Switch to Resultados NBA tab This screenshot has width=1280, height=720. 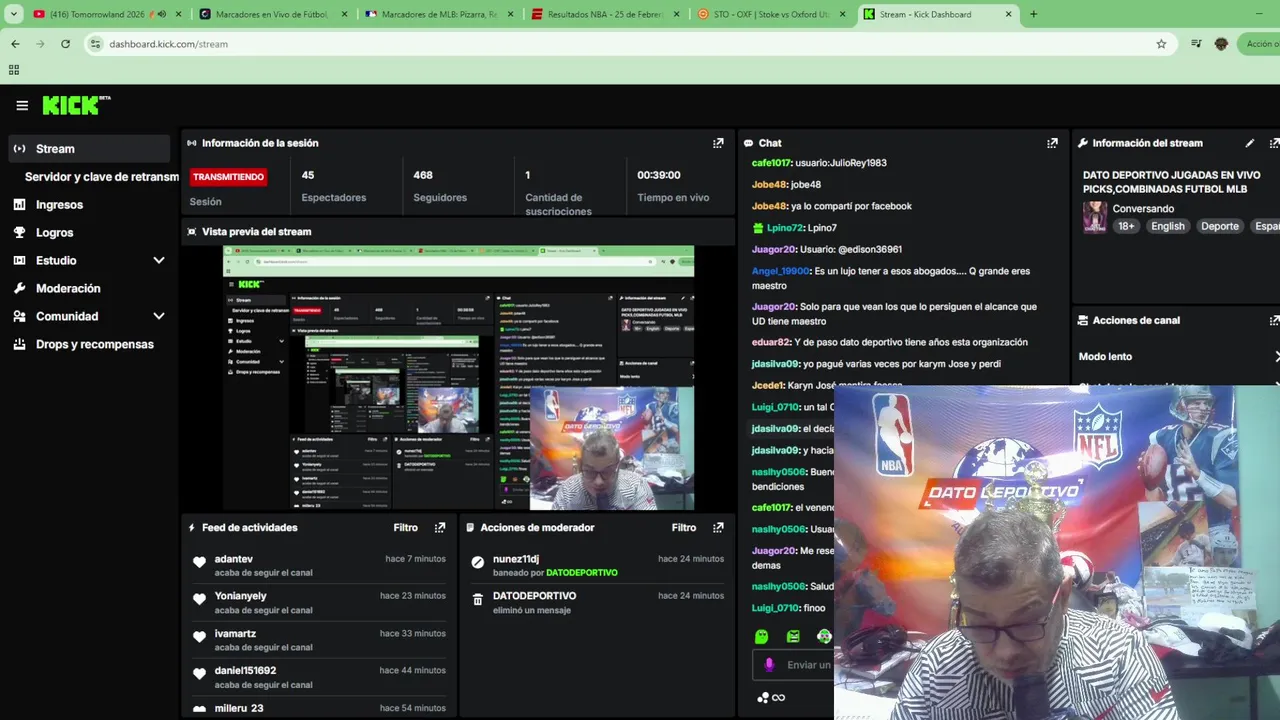click(606, 14)
